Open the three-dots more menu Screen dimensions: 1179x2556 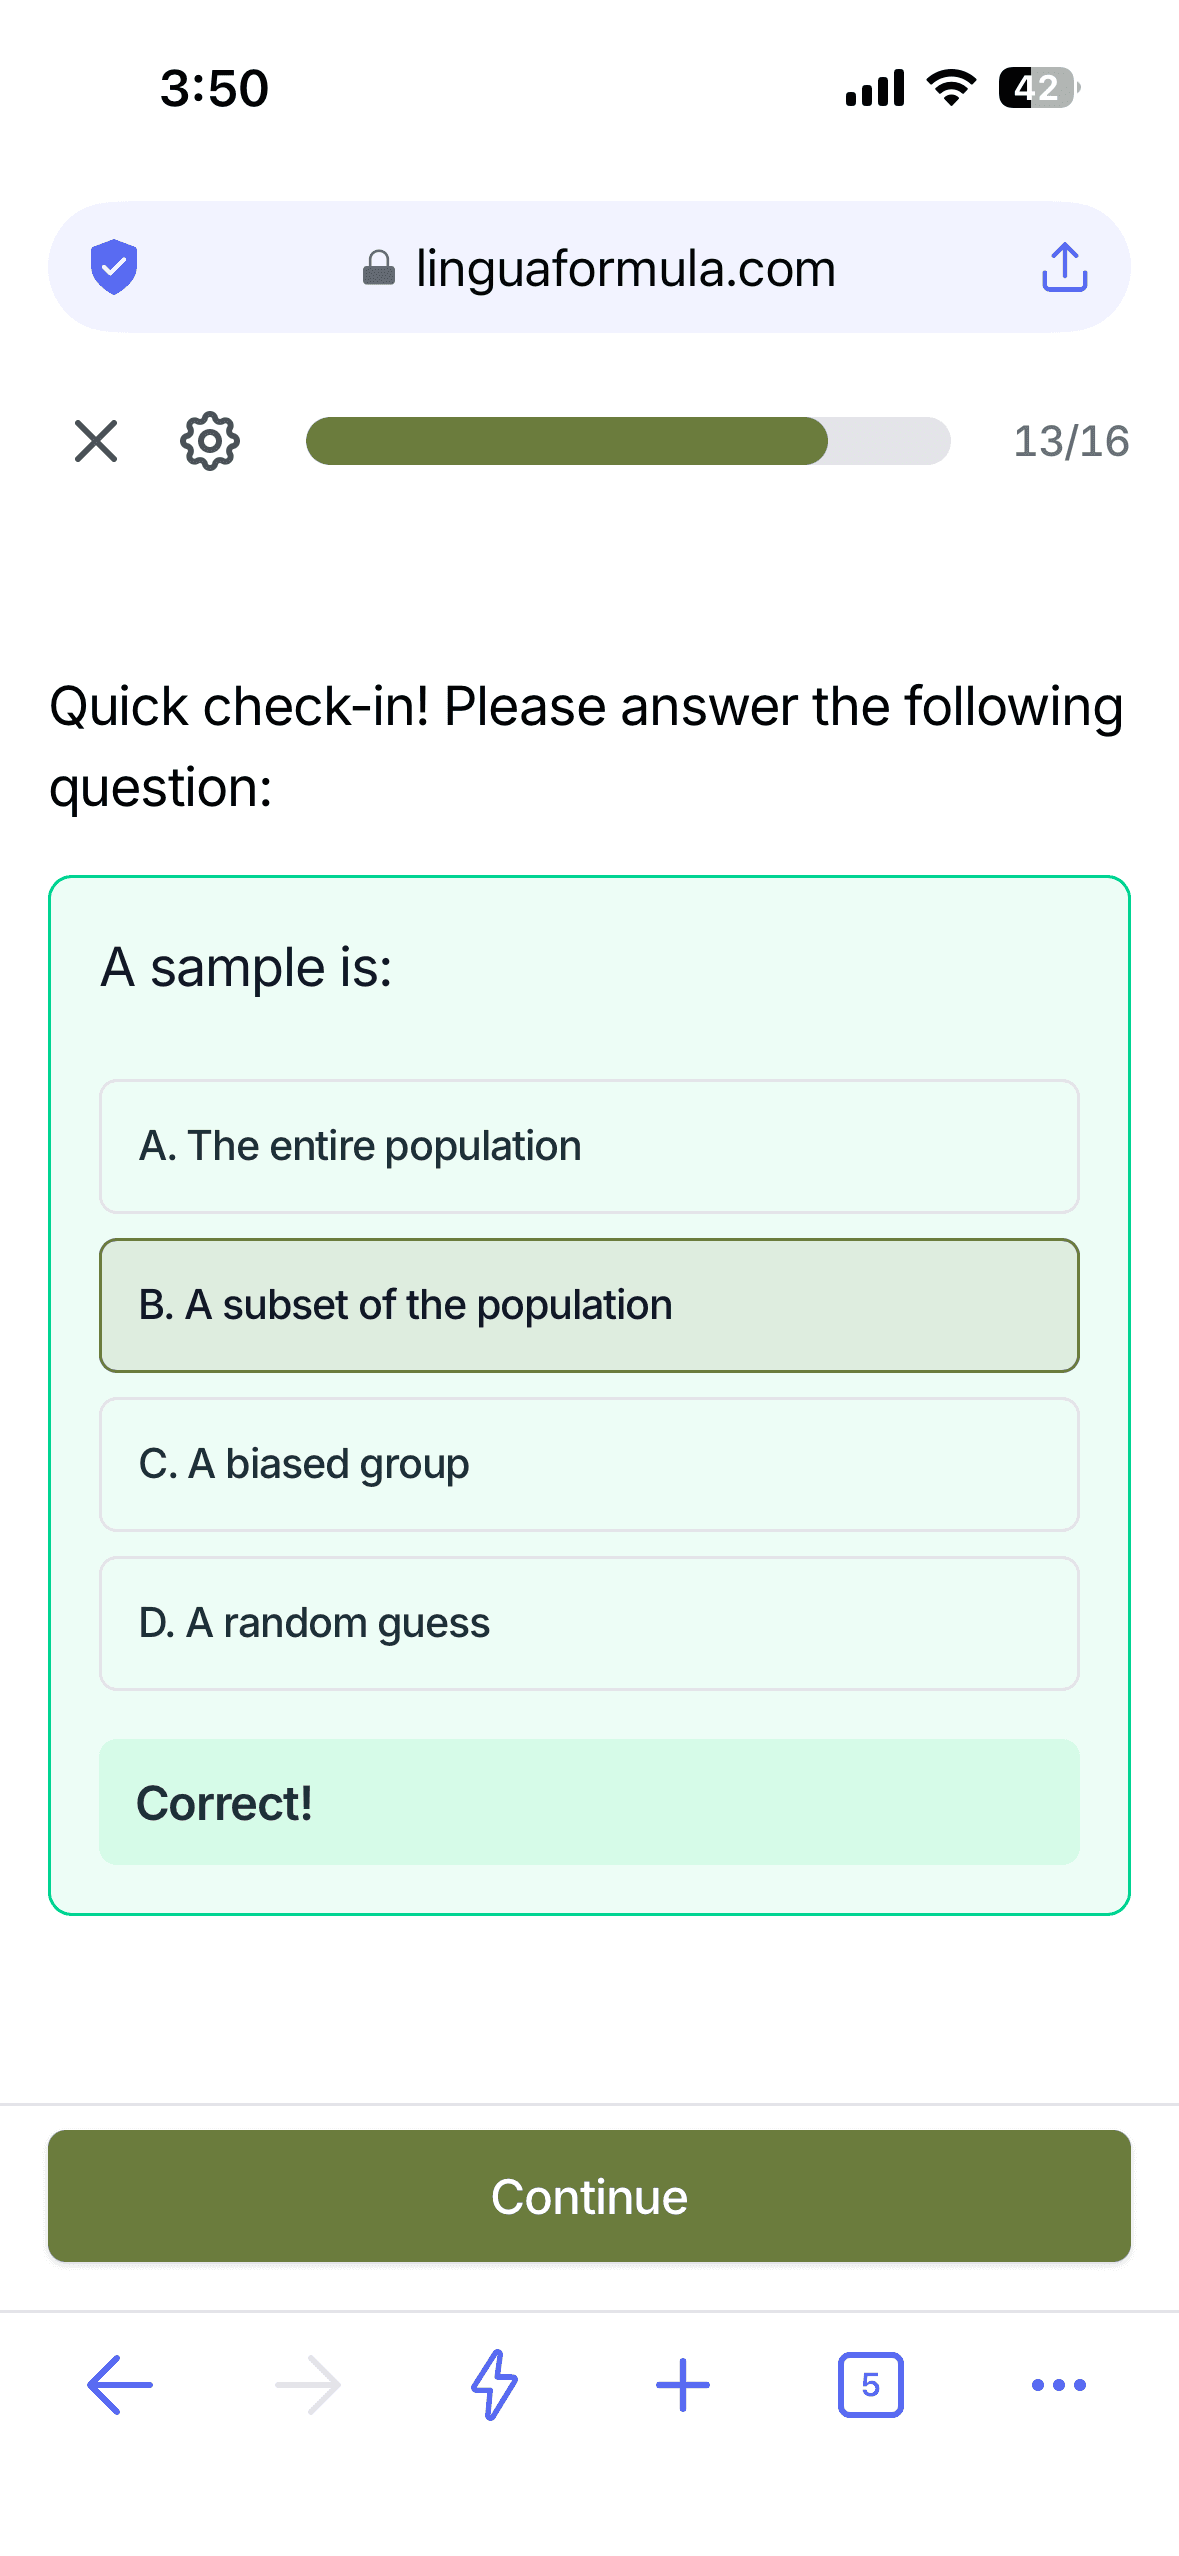pos(1058,2385)
